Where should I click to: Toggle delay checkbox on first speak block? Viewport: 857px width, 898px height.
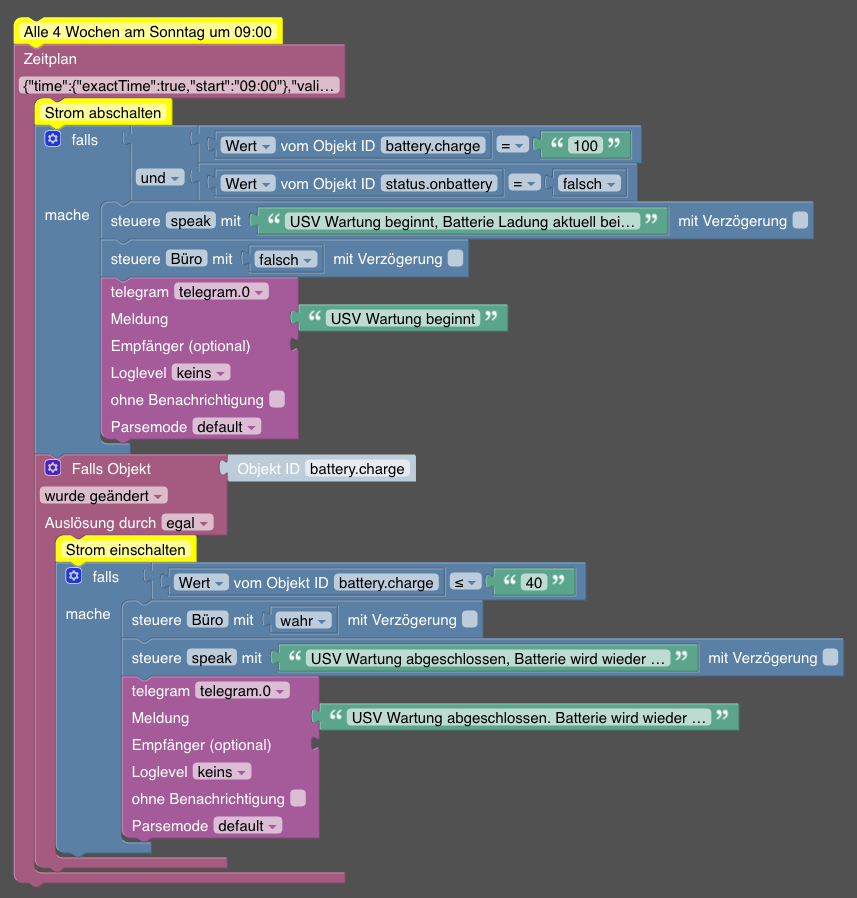[x=800, y=220]
